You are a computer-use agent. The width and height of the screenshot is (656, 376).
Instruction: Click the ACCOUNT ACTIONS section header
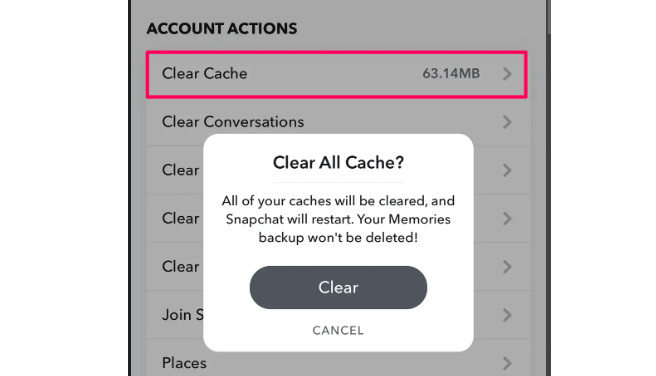coord(222,28)
